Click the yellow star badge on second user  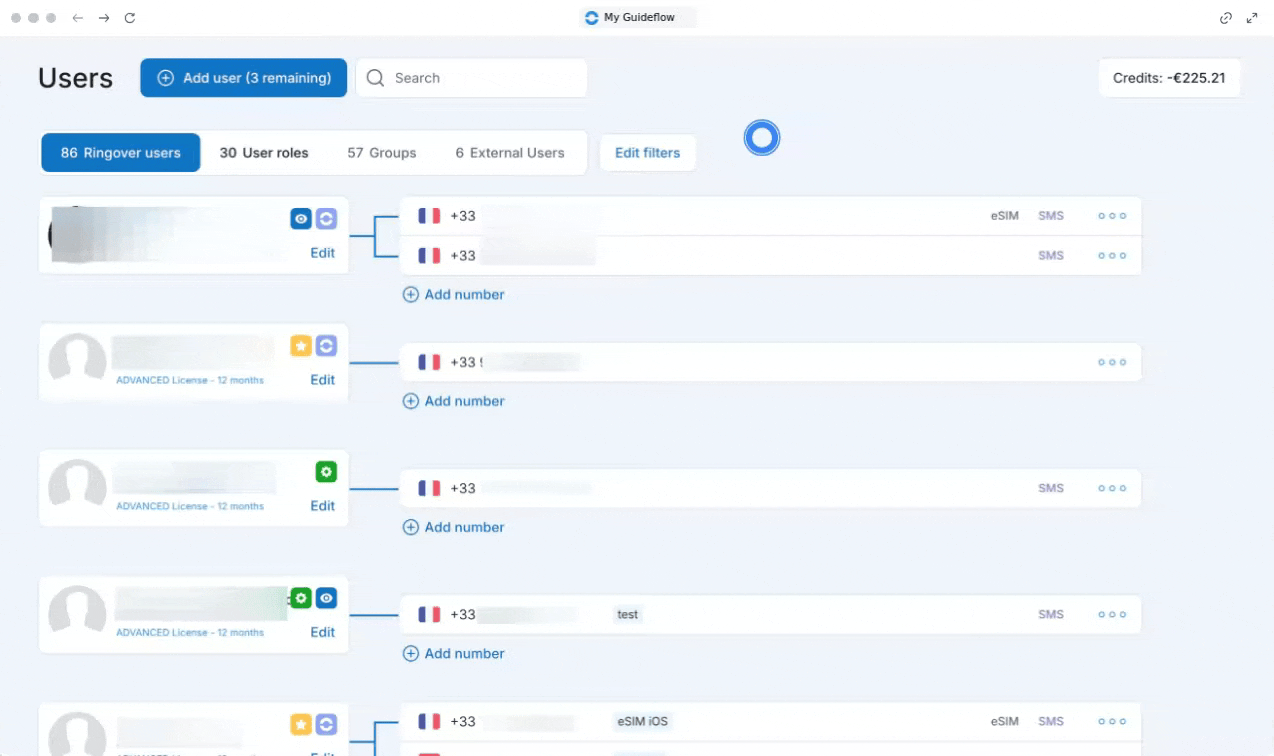(x=301, y=346)
